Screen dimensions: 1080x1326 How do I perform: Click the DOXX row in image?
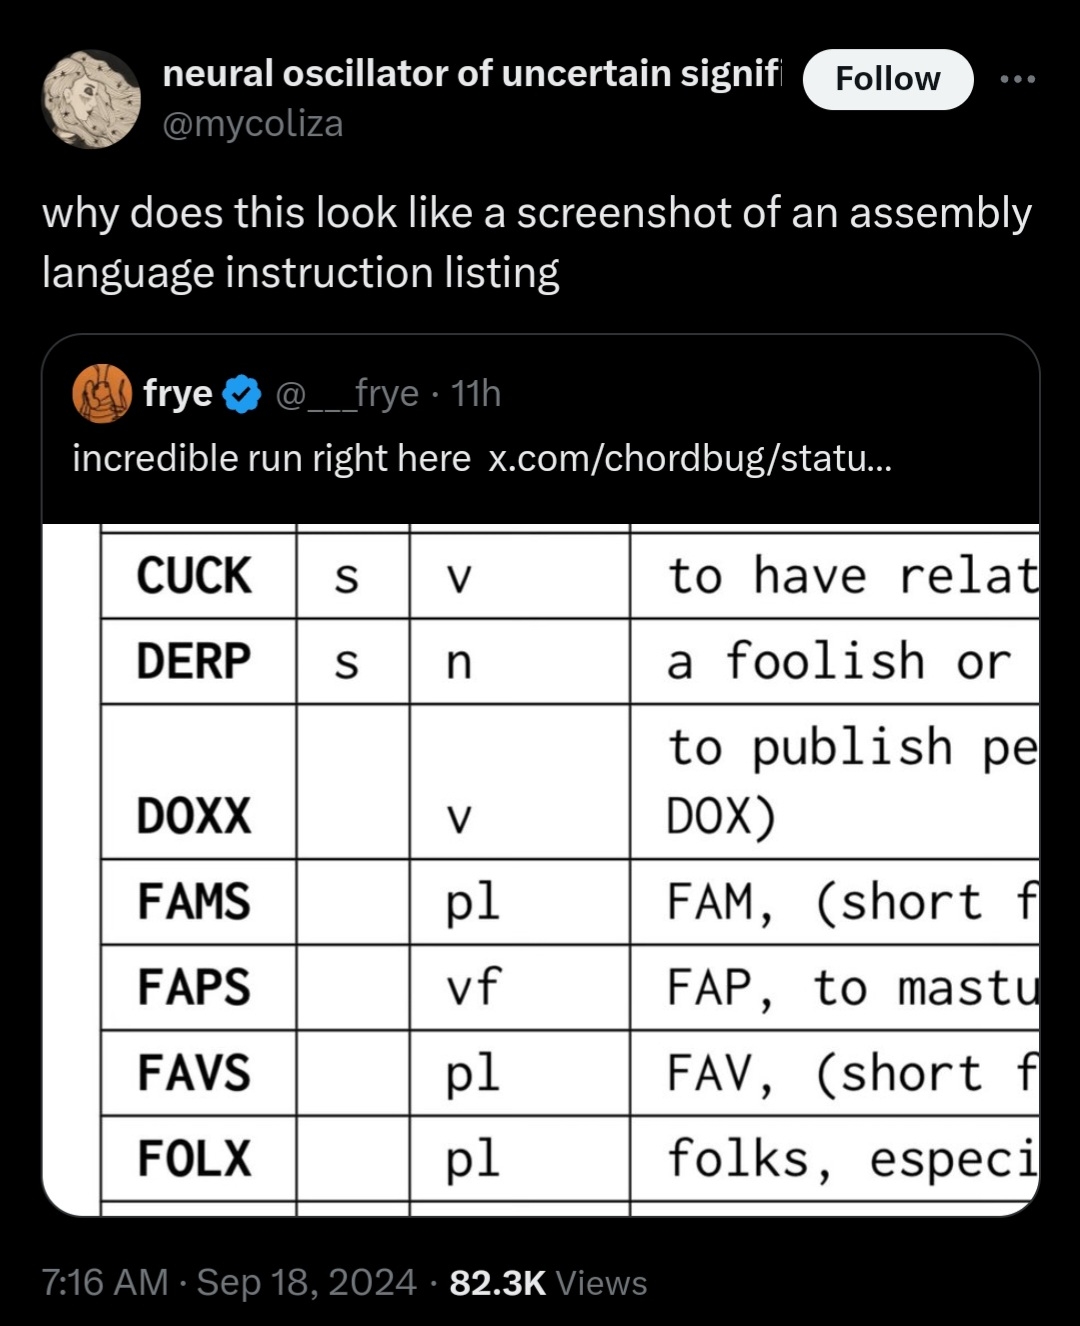[195, 816]
